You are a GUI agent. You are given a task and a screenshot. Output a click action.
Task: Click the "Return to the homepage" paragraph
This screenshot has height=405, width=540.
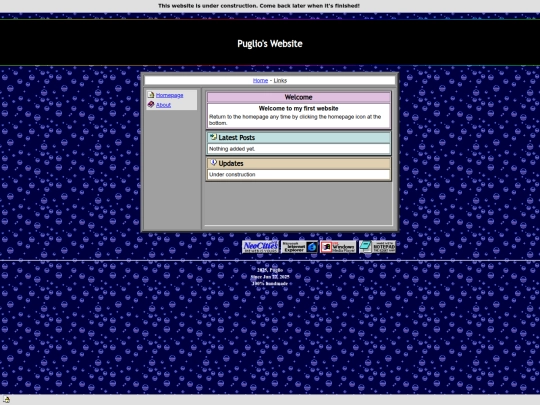coord(295,120)
